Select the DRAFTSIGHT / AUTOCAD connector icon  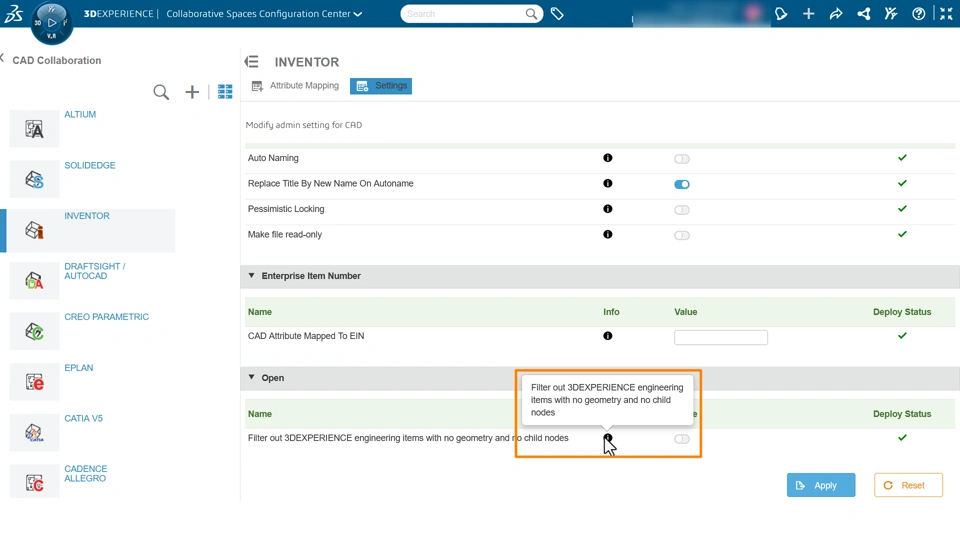[34, 280]
